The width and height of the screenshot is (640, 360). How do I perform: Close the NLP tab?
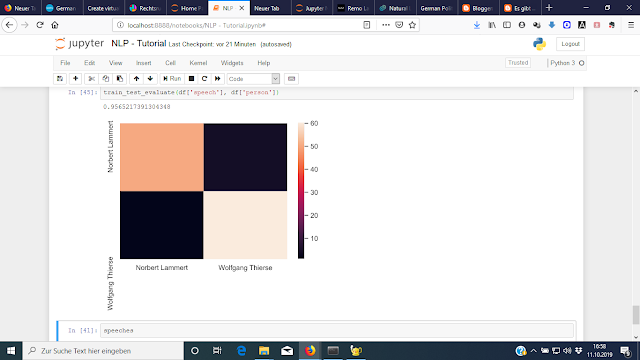coord(242,8)
